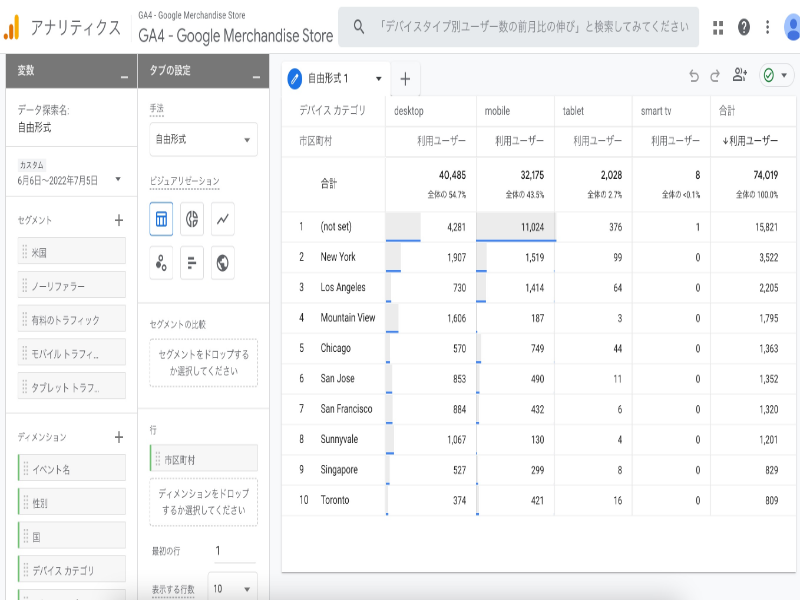Click the mobile column header

(497, 111)
